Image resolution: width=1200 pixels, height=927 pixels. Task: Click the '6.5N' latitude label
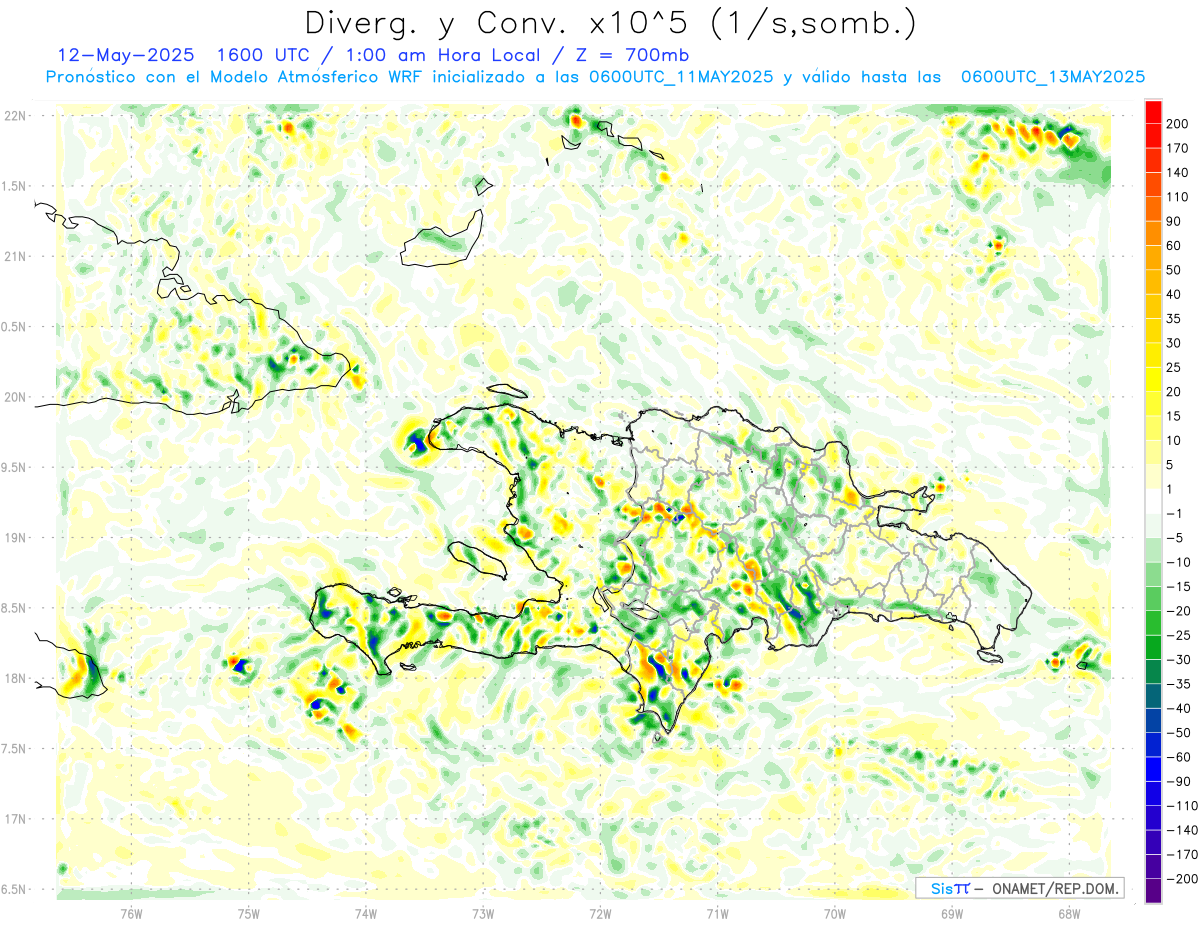[x=14, y=889]
